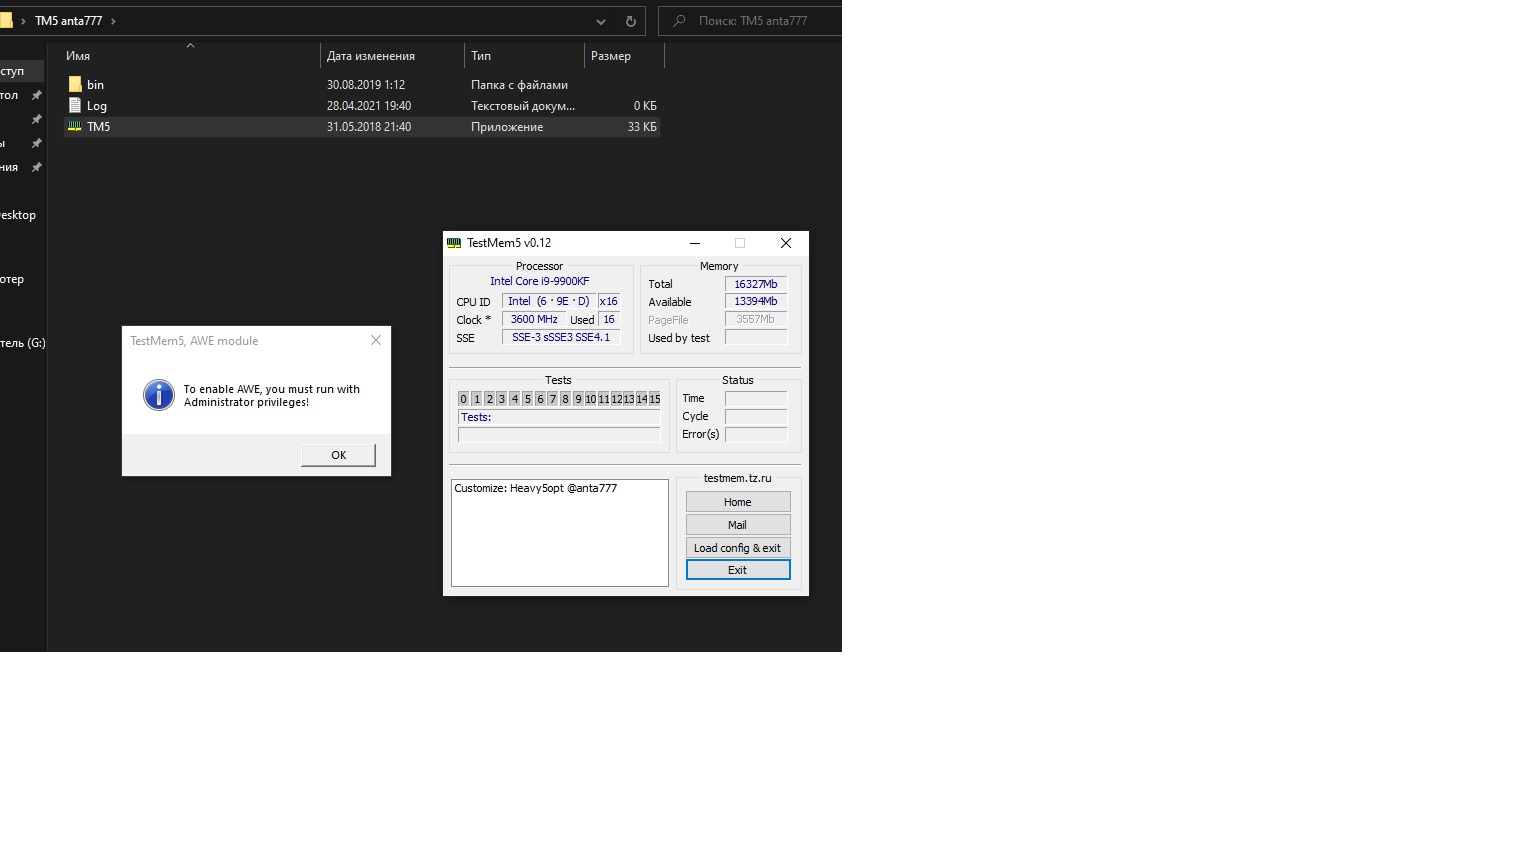Close the TestMem5 AWE module dialog
This screenshot has height=864, width=1536.
tap(376, 341)
